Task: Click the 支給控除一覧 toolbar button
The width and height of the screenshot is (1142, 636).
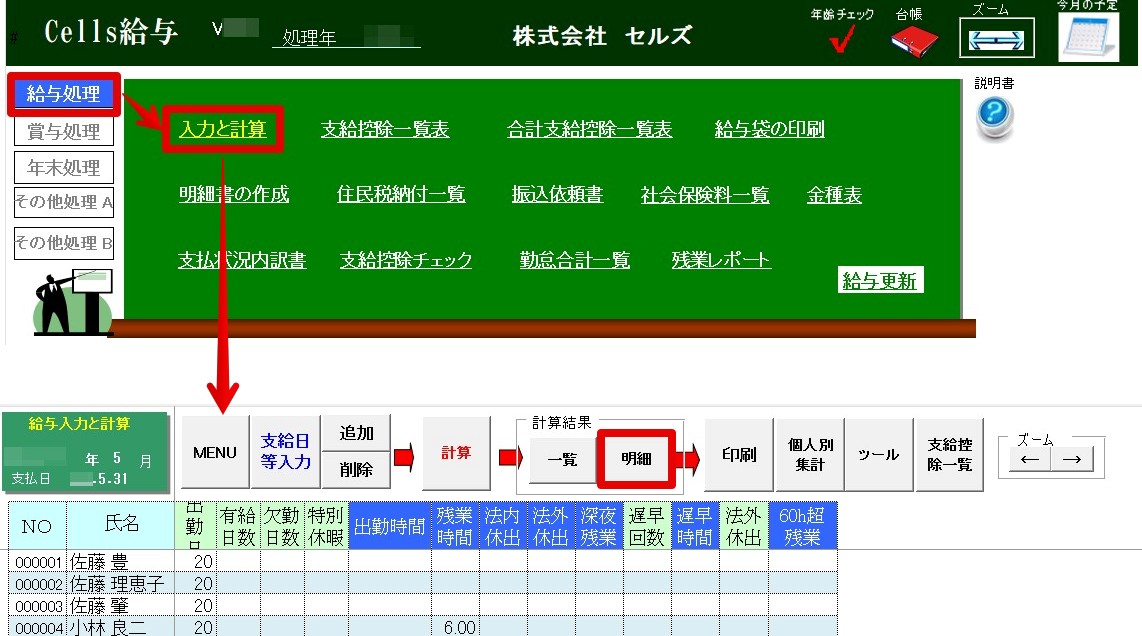Action: tap(949, 455)
